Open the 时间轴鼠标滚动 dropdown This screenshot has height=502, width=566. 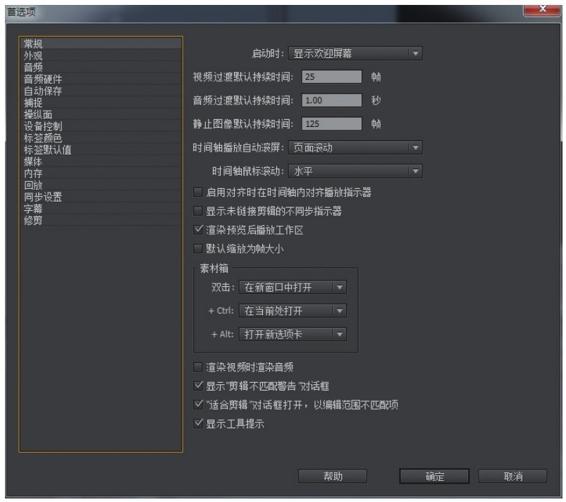[355, 171]
